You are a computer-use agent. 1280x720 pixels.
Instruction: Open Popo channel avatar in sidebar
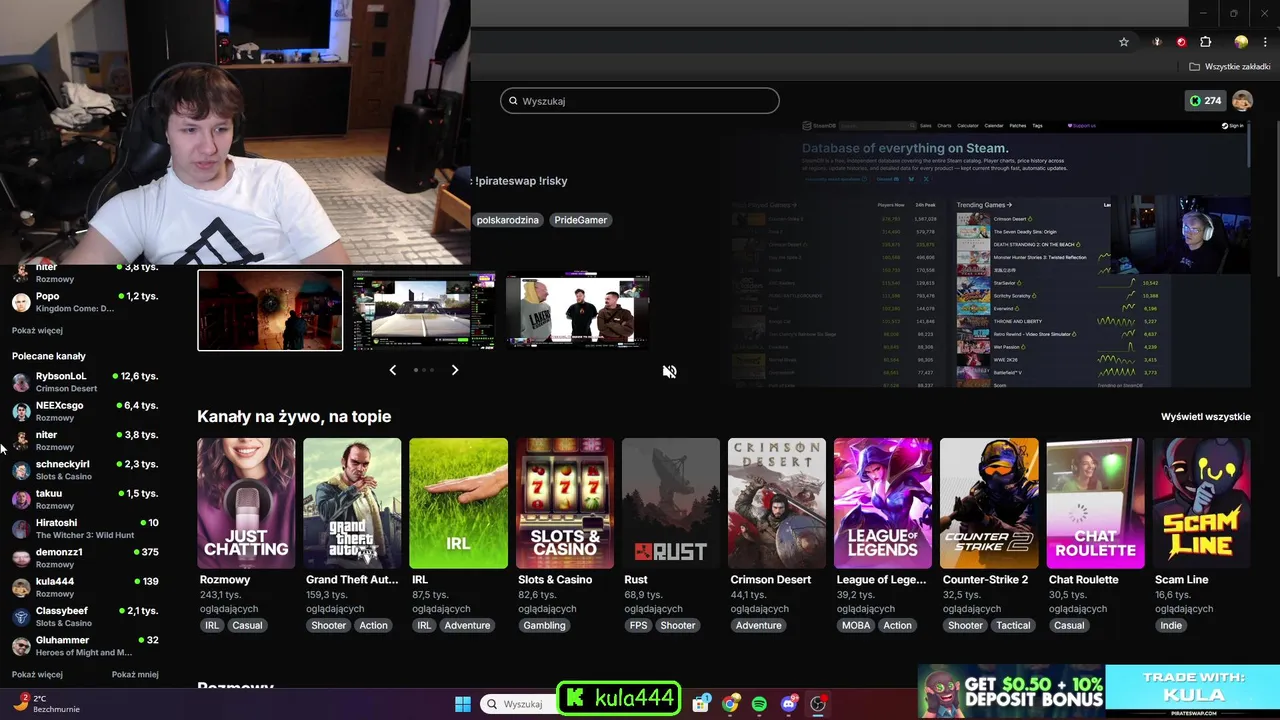pyautogui.click(x=21, y=302)
